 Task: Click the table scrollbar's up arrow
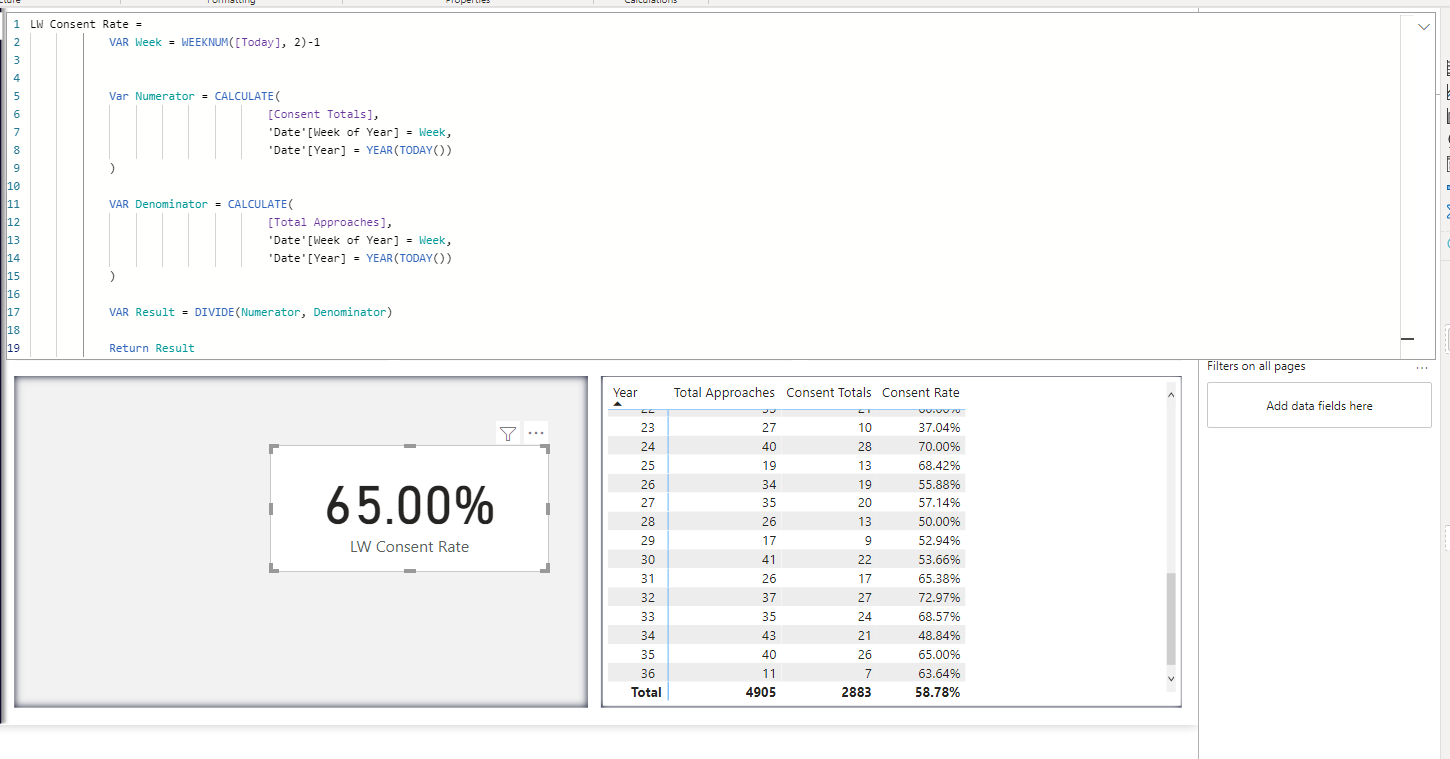coord(1172,396)
